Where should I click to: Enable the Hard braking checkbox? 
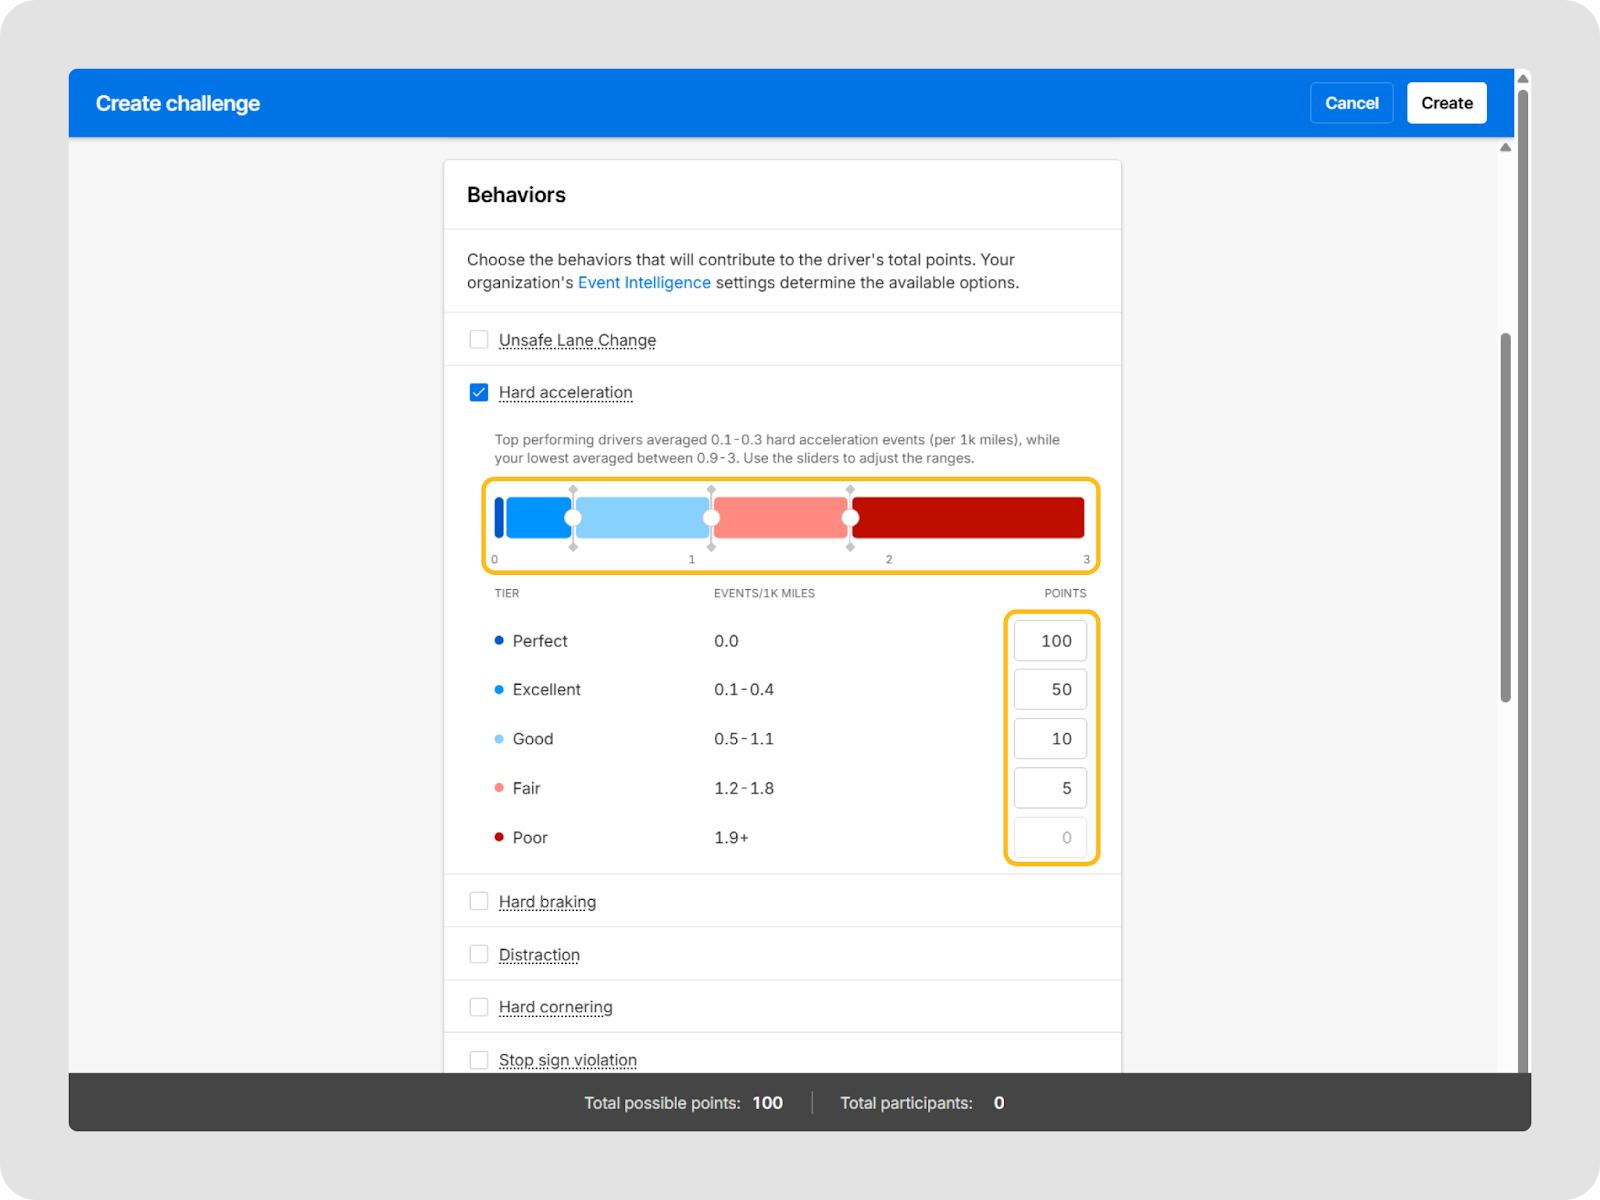point(479,902)
